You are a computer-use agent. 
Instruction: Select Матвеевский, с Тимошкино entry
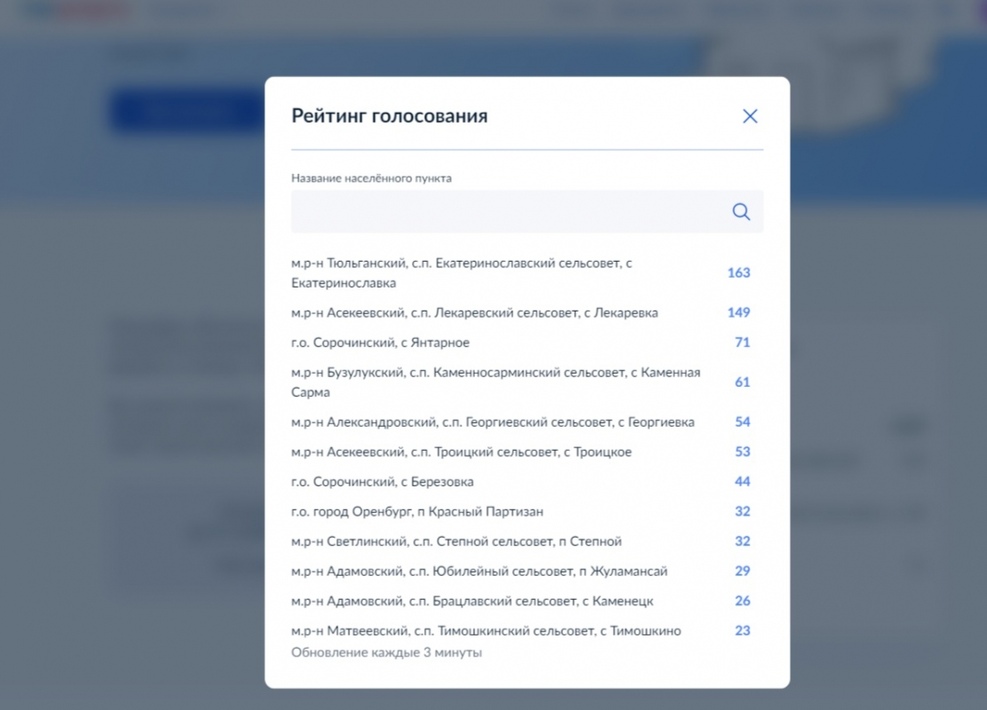coord(486,631)
